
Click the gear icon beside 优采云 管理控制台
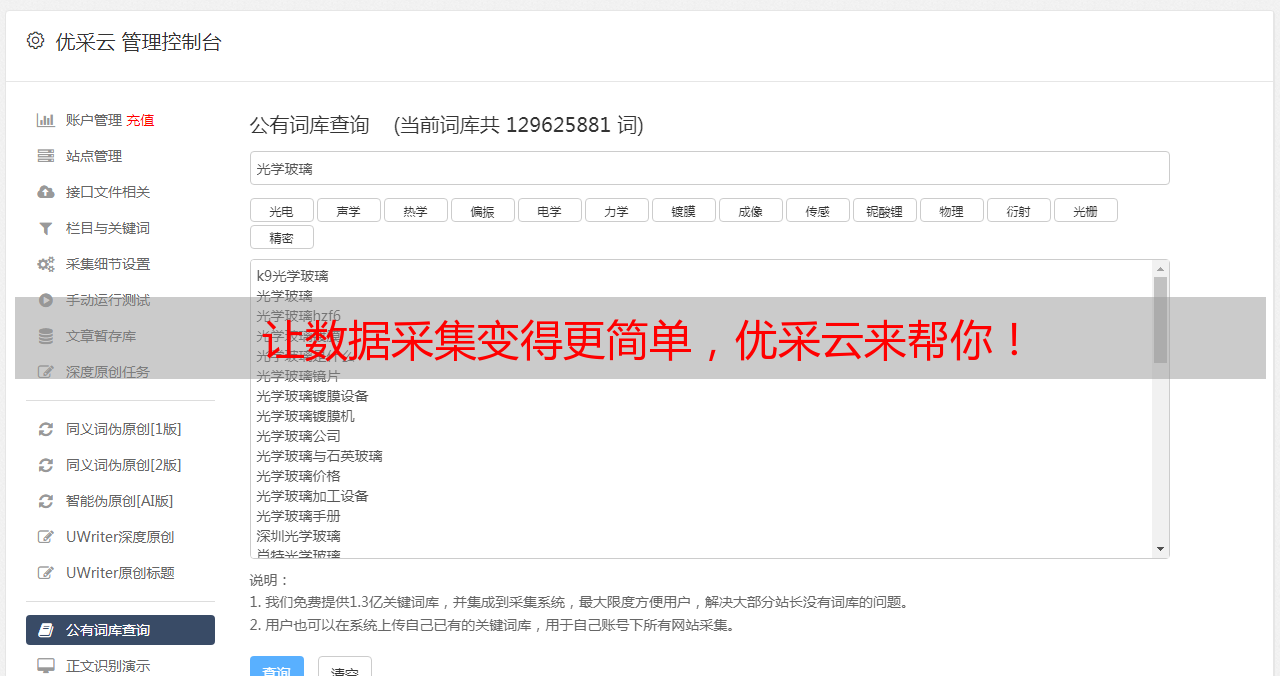click(x=36, y=41)
